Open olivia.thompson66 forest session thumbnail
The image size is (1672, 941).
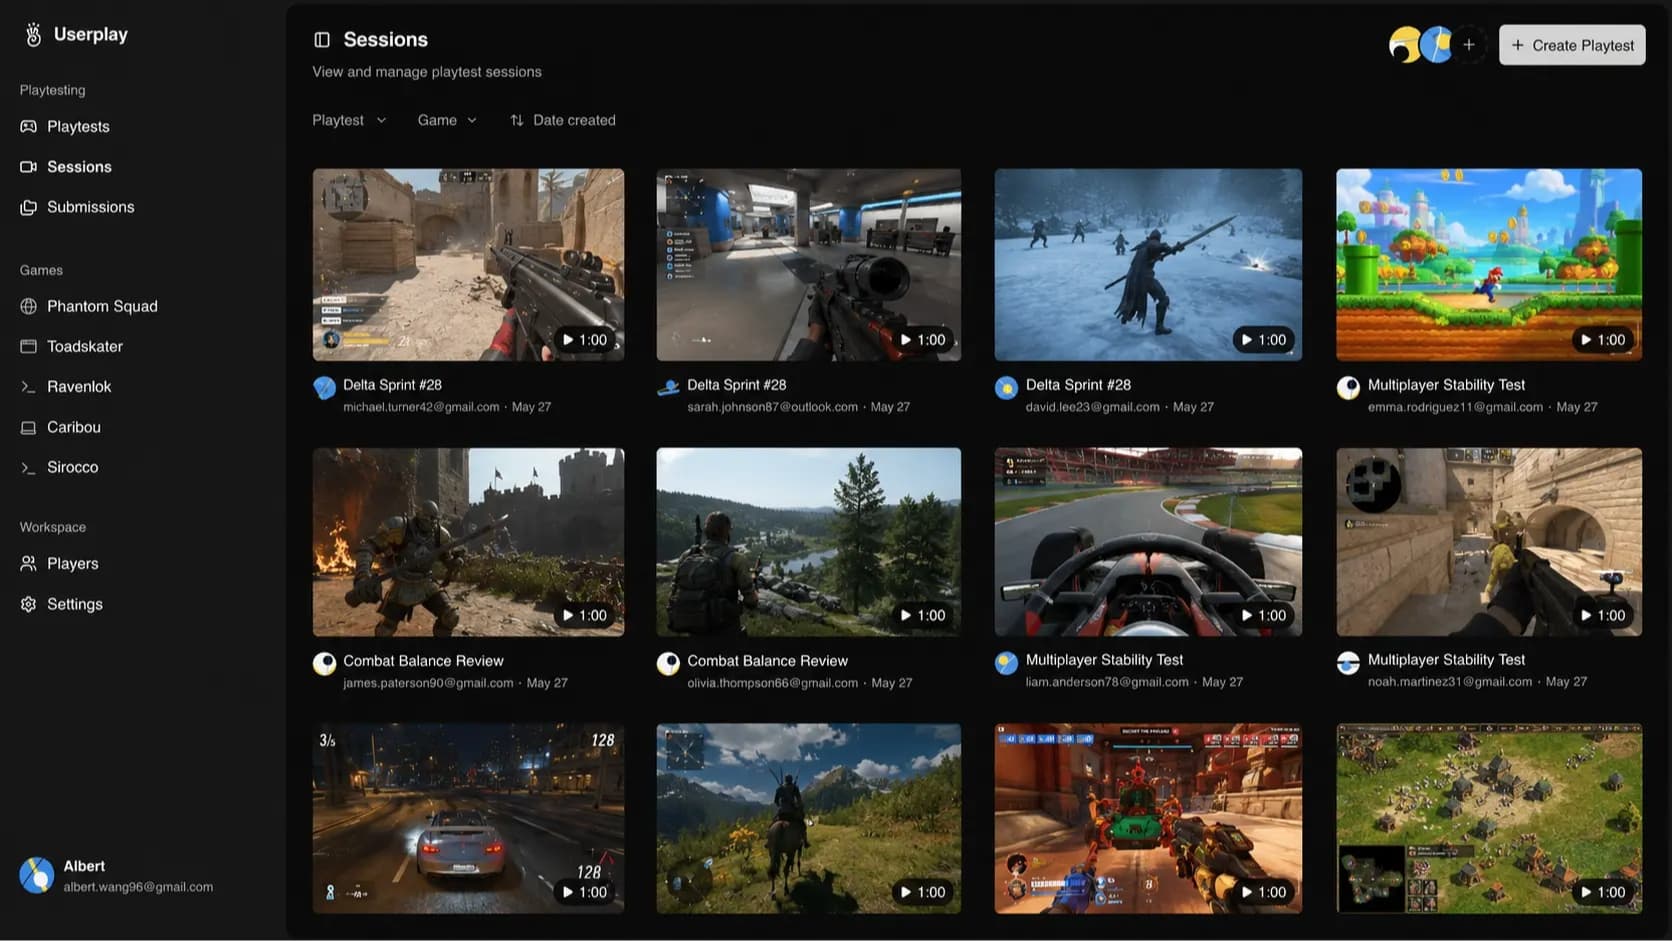point(808,542)
